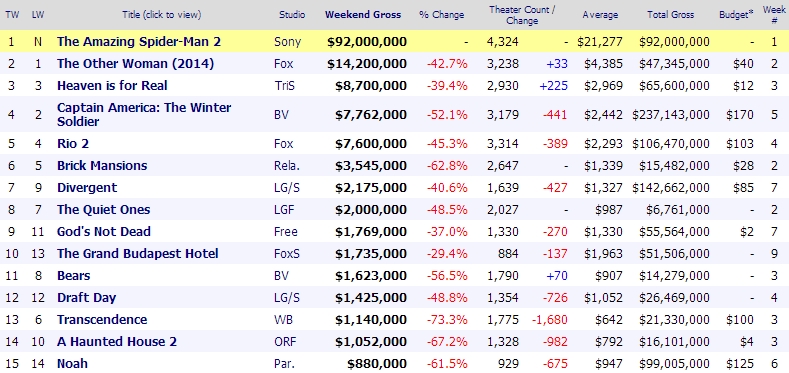
Task: Sort by Theater Count / Change header
Action: point(522,15)
